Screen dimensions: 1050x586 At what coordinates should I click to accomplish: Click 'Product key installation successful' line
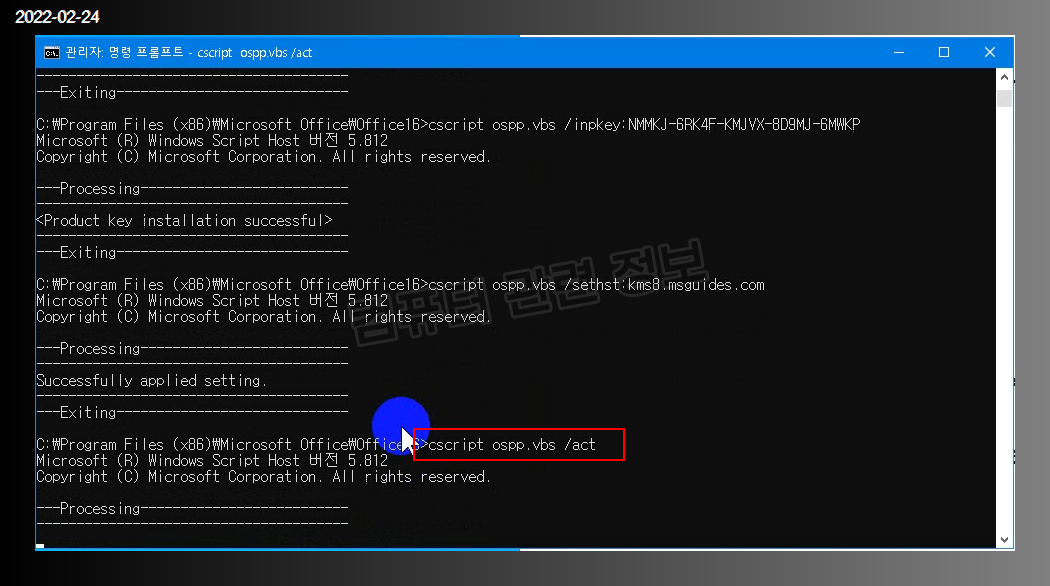tap(184, 220)
